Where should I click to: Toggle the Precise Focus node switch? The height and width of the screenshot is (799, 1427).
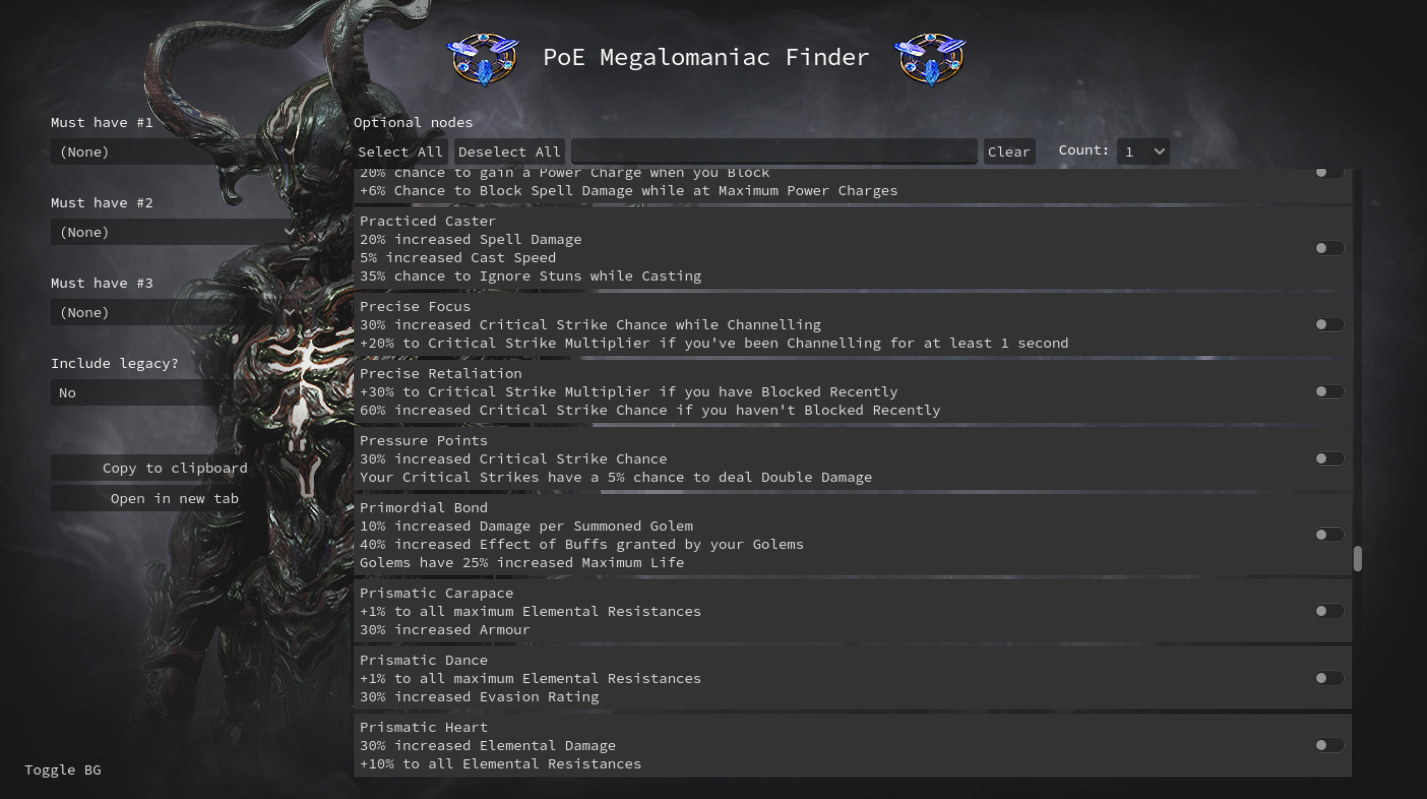[x=1329, y=324]
